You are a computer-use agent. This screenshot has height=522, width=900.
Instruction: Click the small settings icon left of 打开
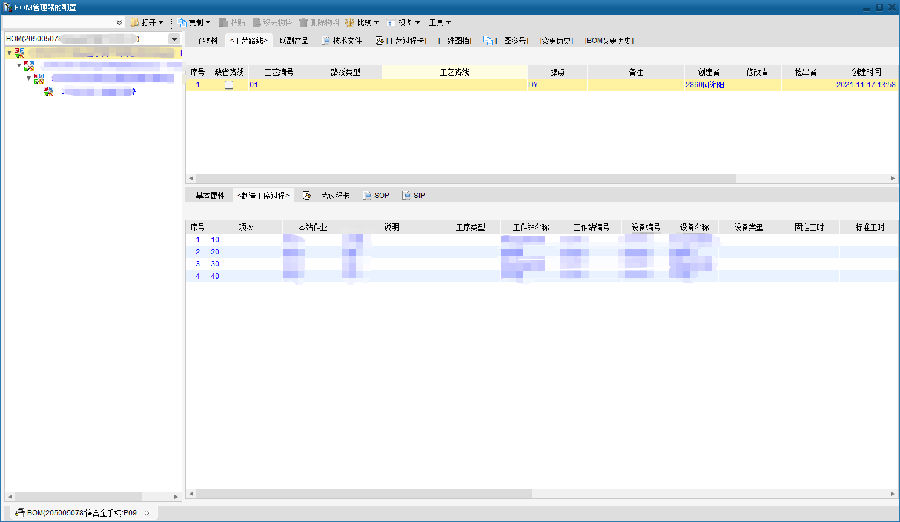tap(119, 22)
